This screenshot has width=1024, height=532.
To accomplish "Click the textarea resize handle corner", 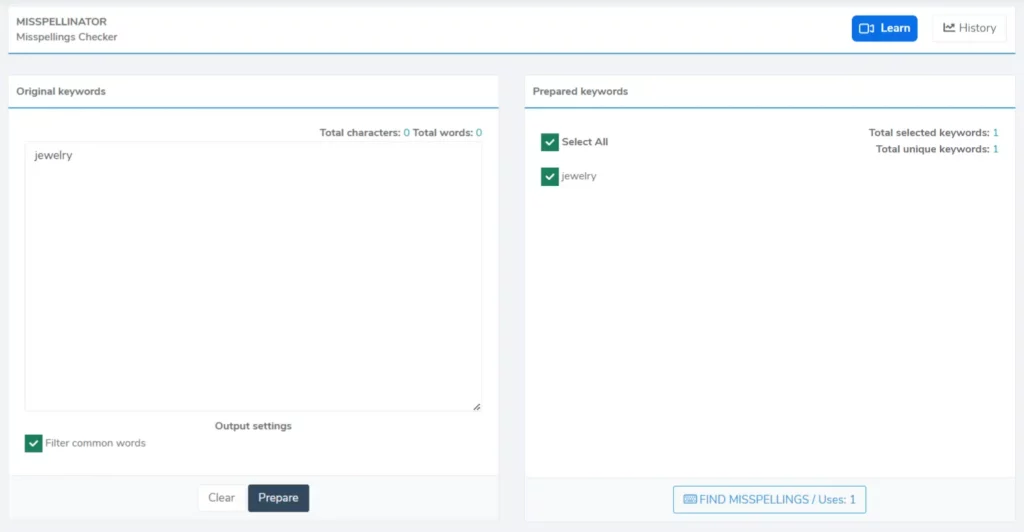I will [x=476, y=405].
